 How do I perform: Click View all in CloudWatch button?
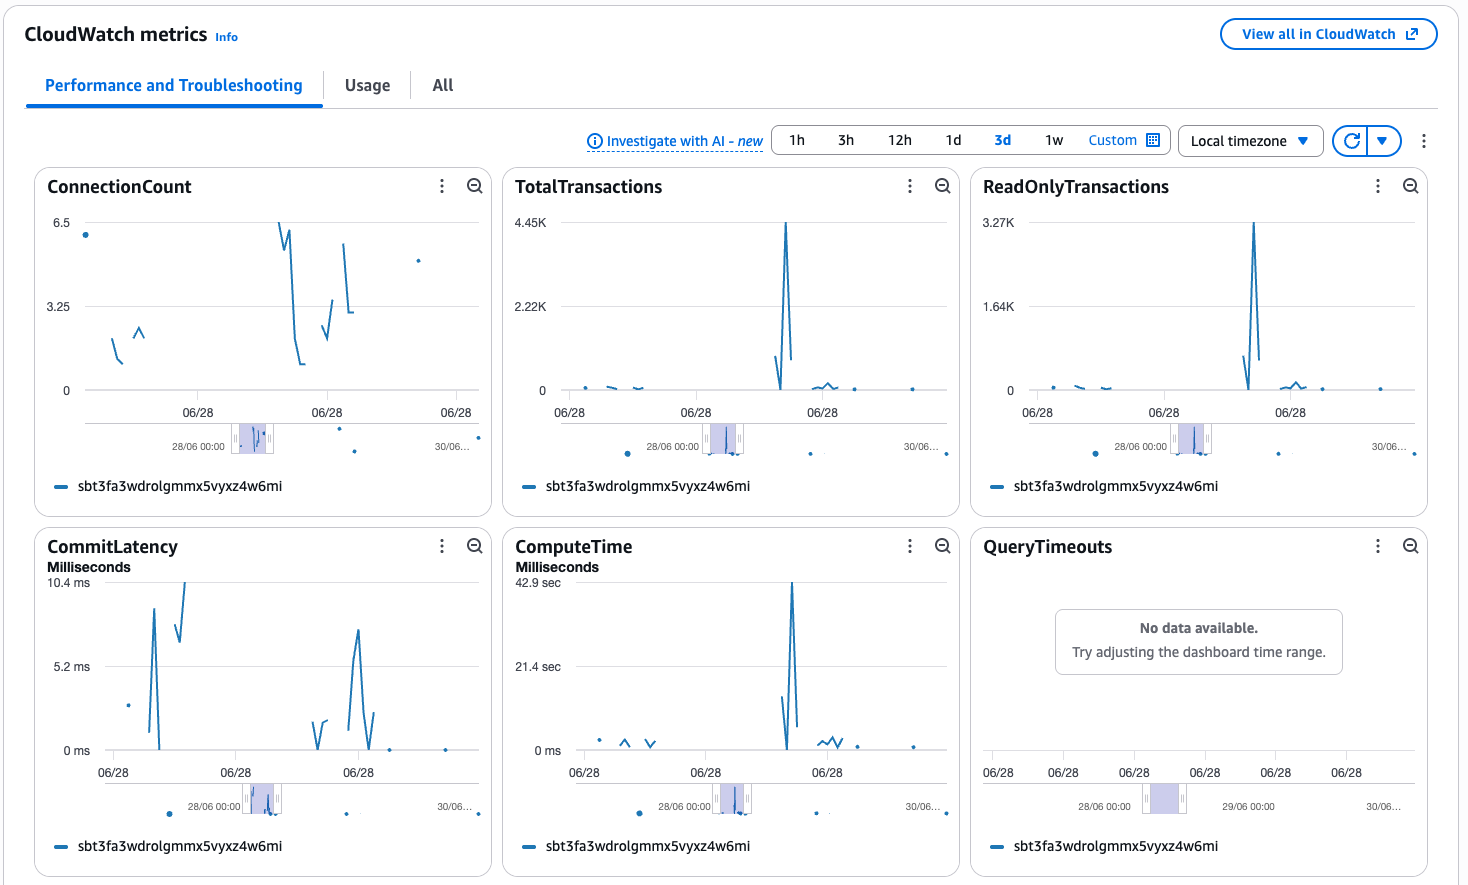[1329, 34]
